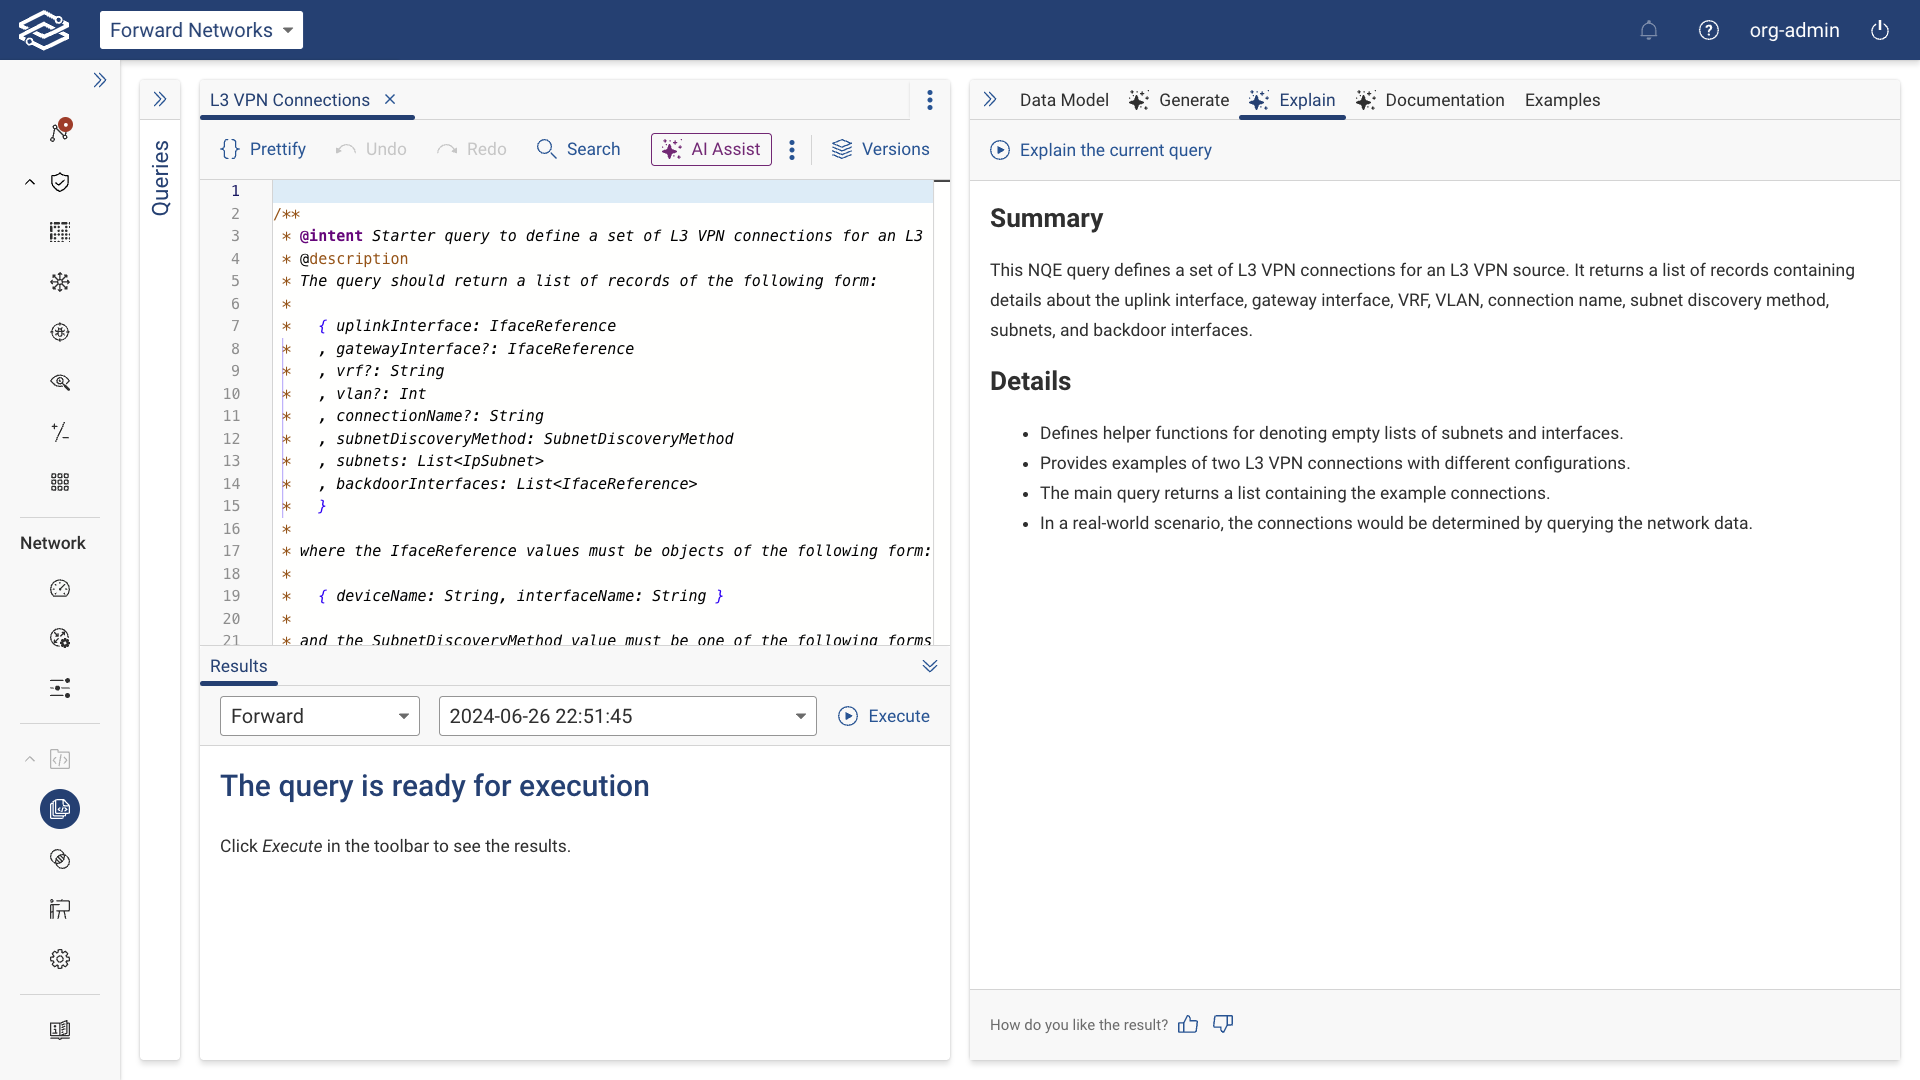Open the toolbar overflow three-dot menu
Screen dimensions: 1920x1080
[792, 150]
